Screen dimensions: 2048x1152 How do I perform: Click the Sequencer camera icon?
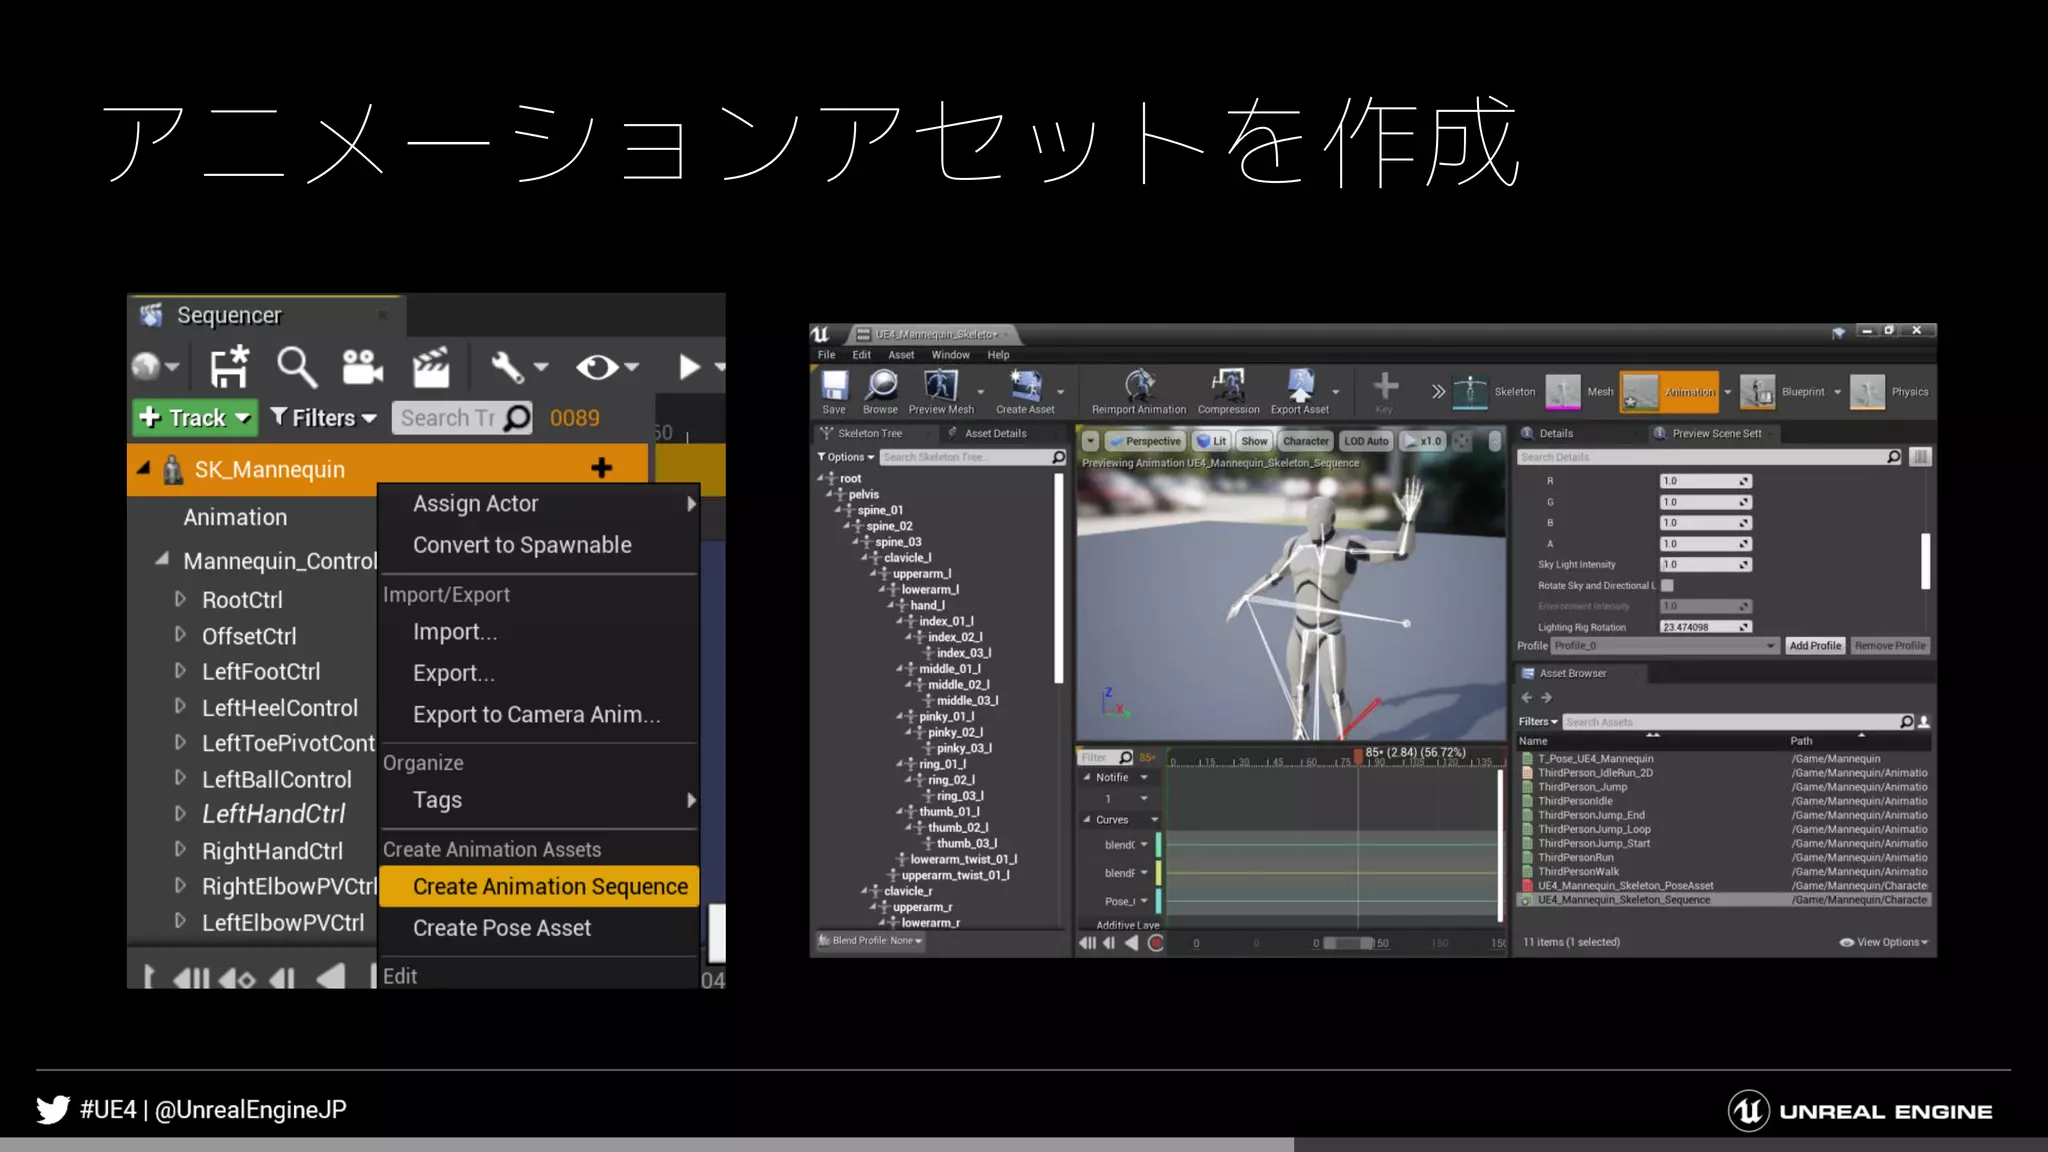pos(362,367)
